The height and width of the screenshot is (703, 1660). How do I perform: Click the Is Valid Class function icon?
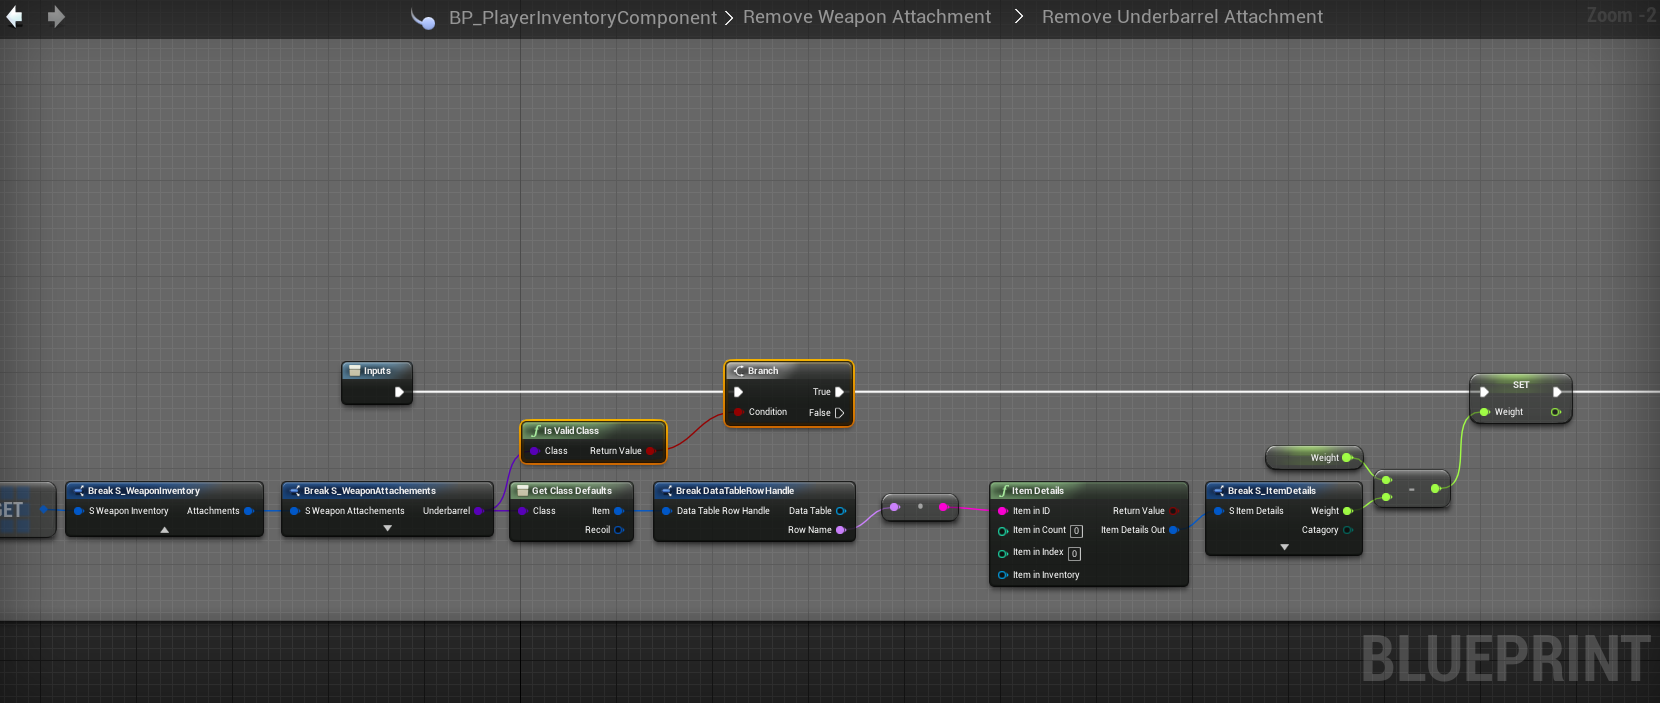point(535,431)
